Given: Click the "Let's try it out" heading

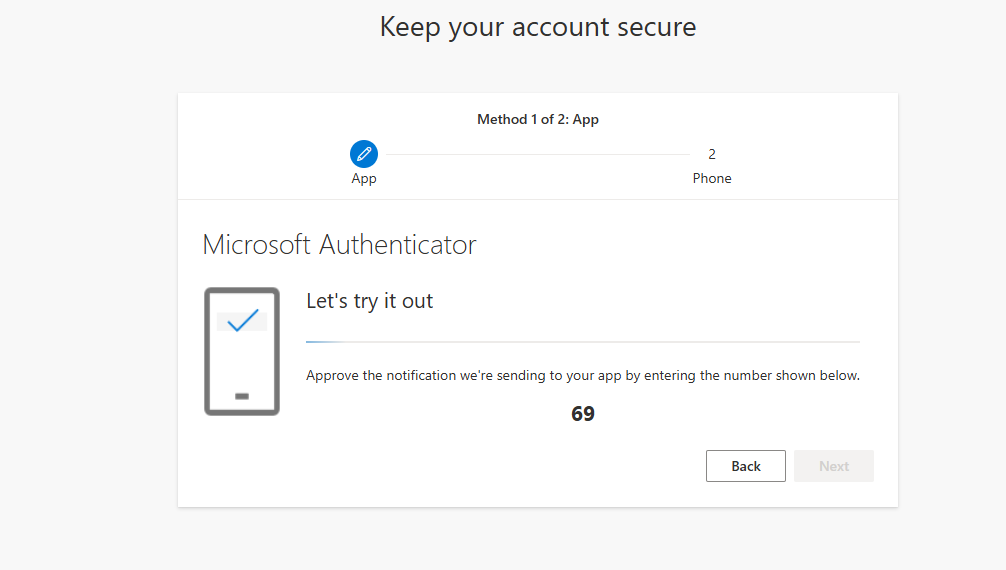Looking at the screenshot, I should [369, 301].
